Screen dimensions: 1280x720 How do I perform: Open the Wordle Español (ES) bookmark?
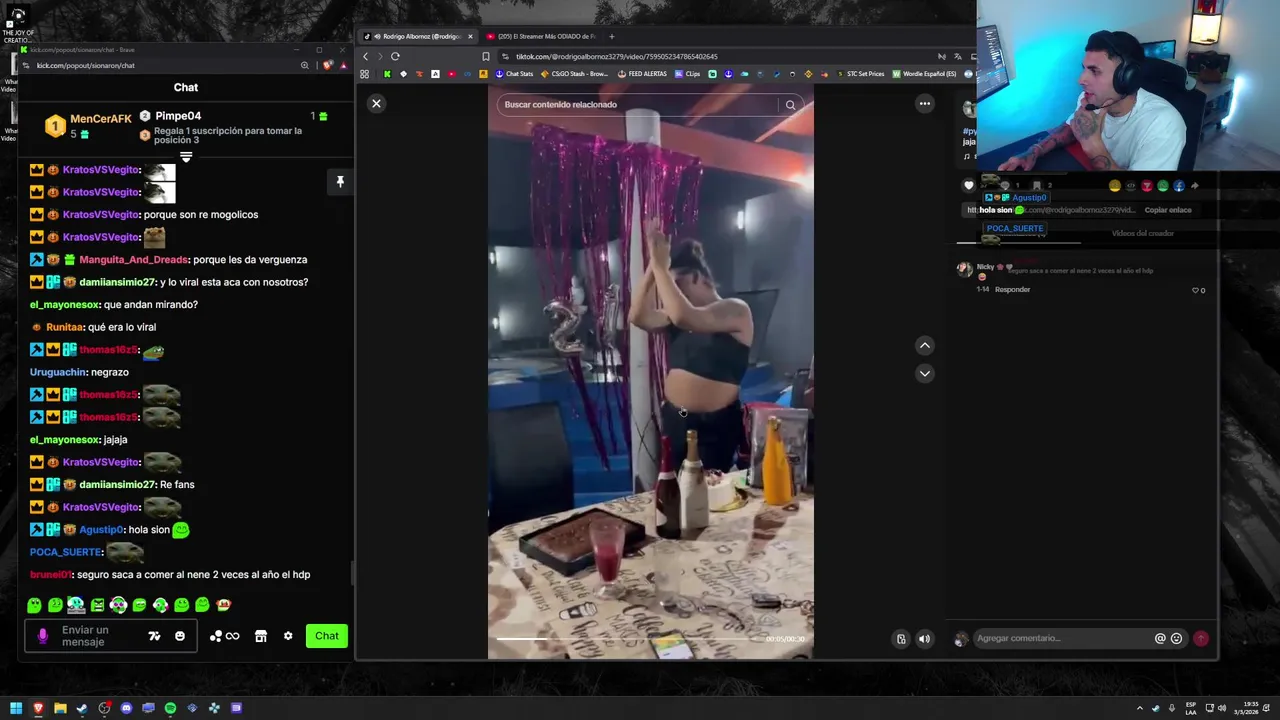point(925,74)
